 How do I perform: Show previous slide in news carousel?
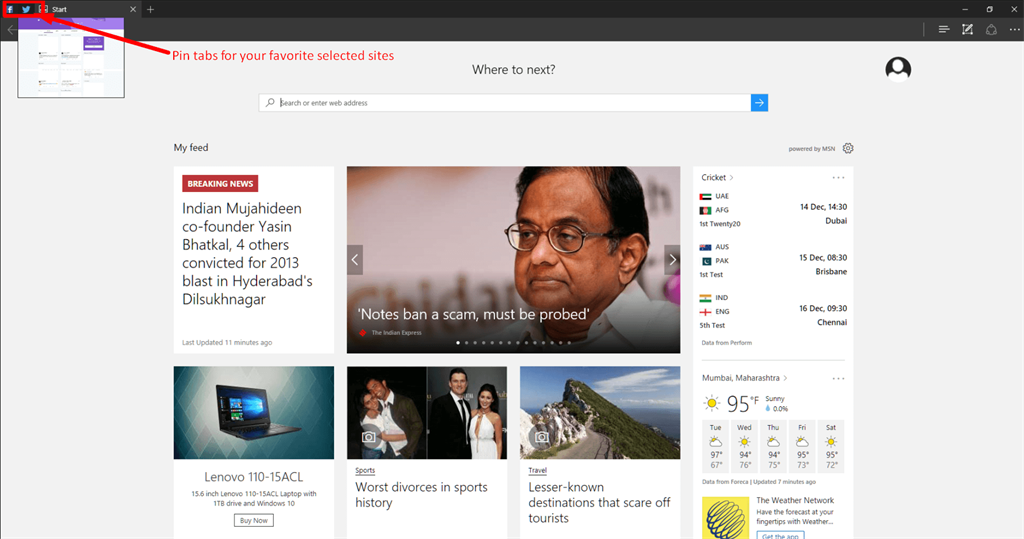pos(355,260)
